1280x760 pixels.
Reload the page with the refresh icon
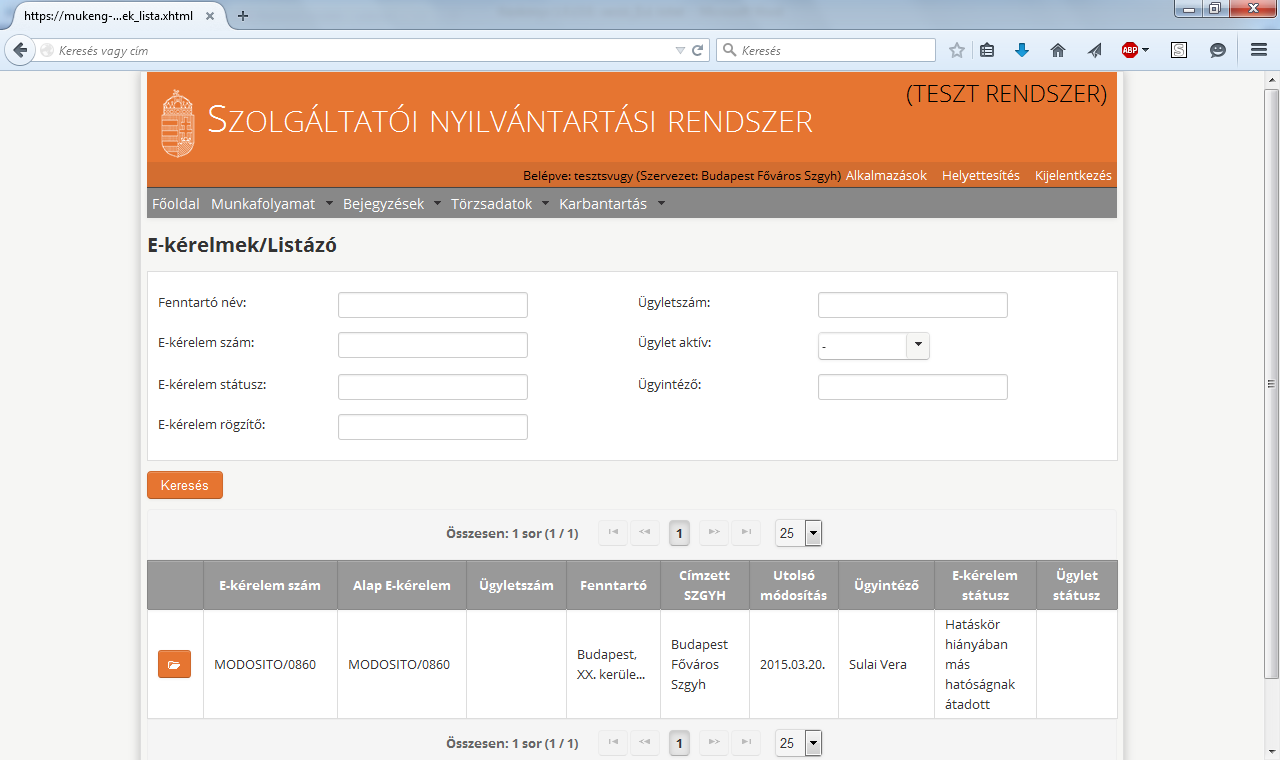[698, 50]
